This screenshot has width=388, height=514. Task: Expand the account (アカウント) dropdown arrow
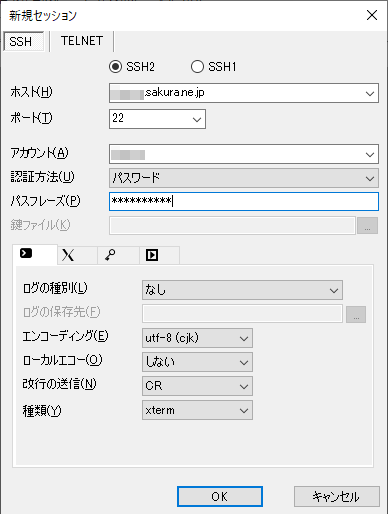point(370,154)
